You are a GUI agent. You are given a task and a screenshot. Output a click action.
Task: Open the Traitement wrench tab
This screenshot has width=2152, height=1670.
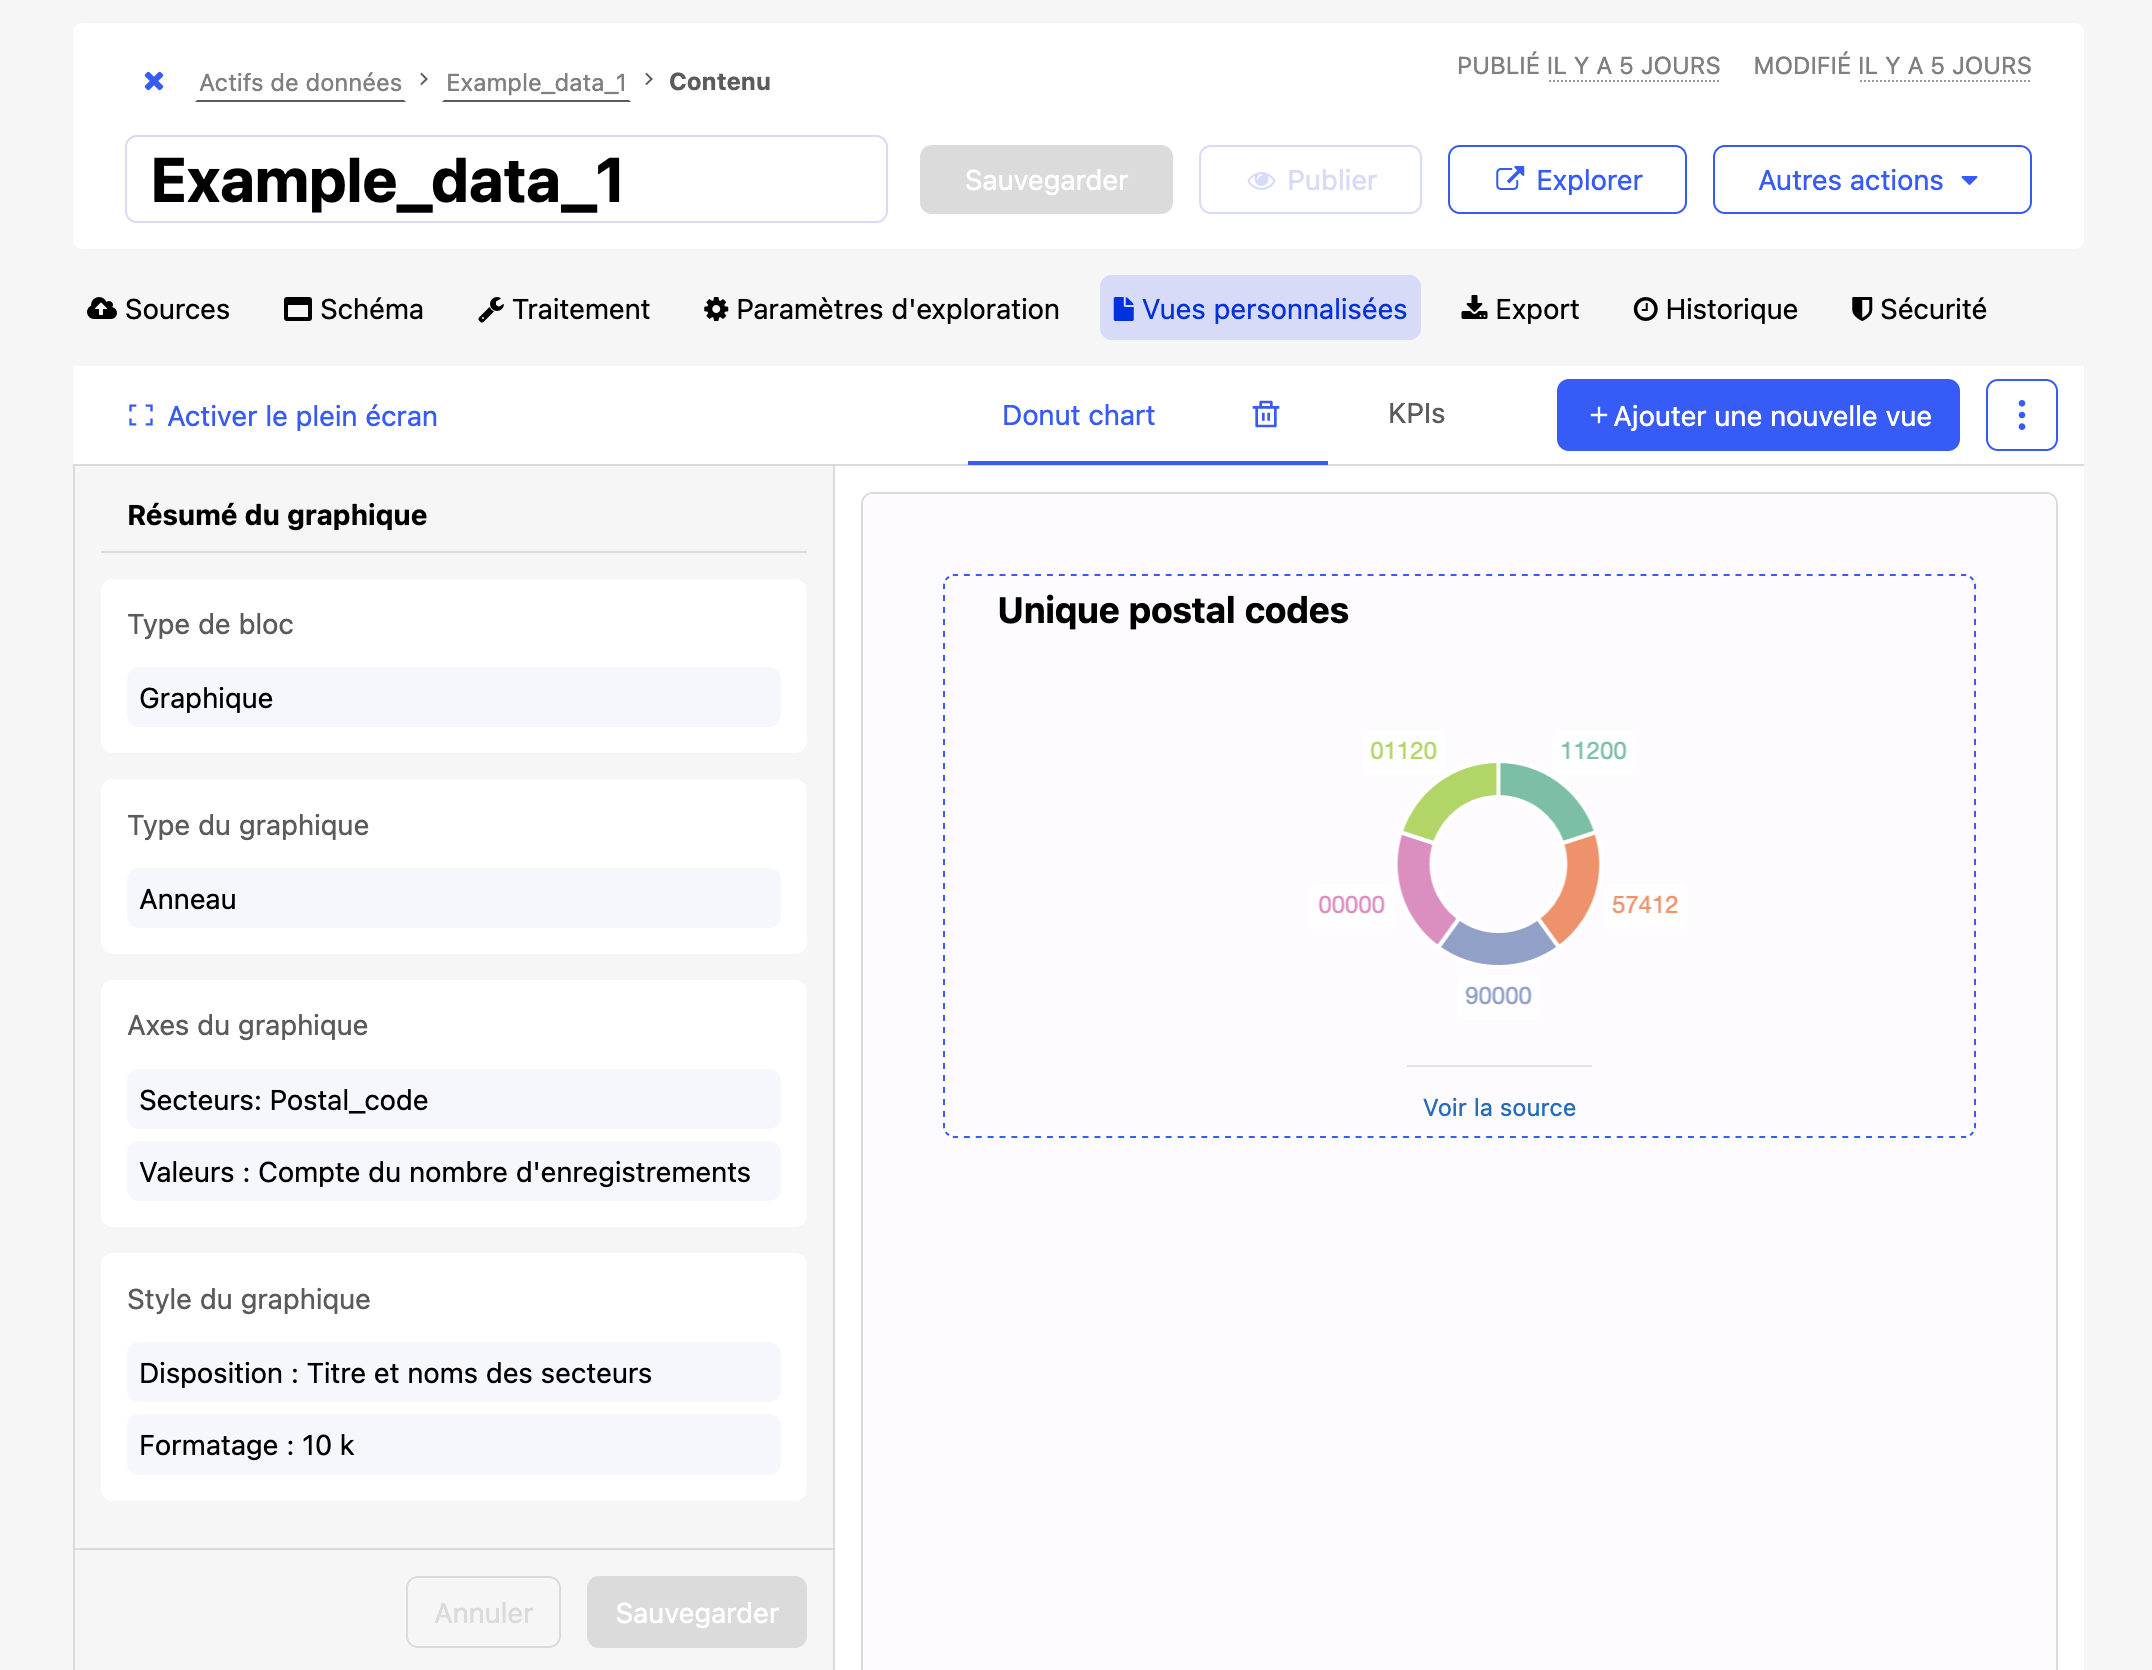coord(565,309)
